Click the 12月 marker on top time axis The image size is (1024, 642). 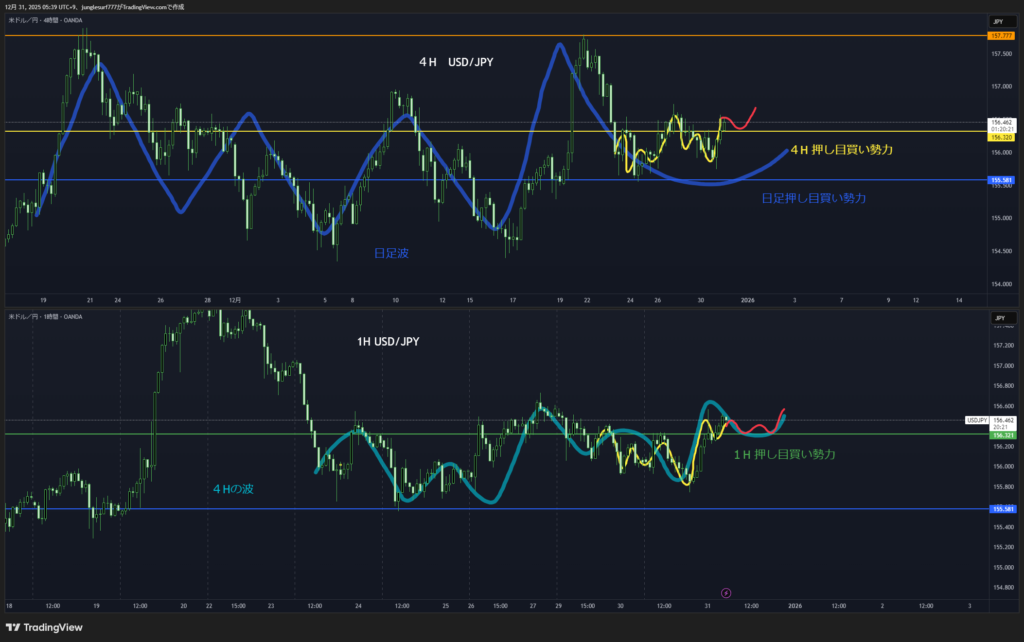point(235,299)
